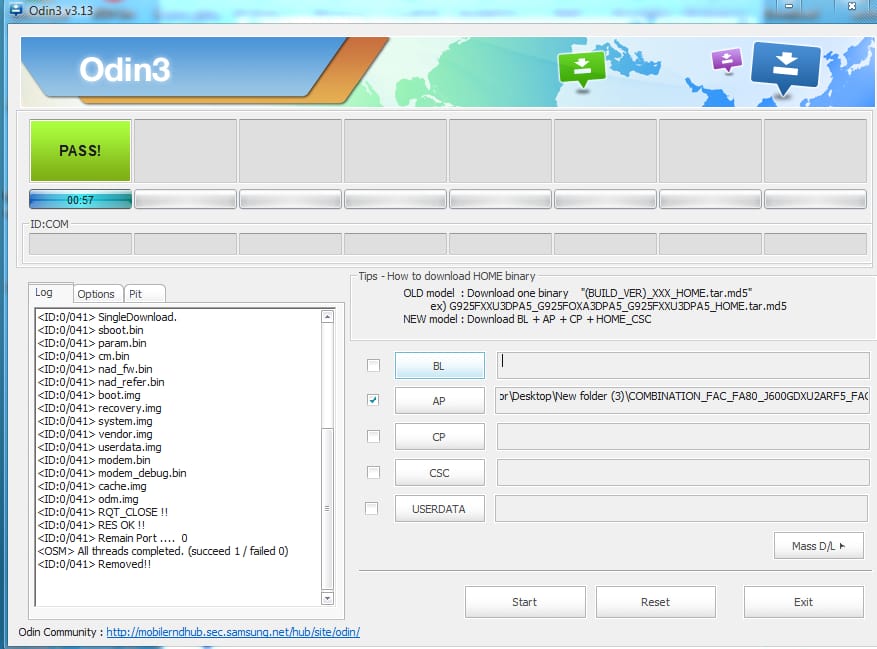Click the Reset button
This screenshot has height=649, width=877.
(x=656, y=602)
